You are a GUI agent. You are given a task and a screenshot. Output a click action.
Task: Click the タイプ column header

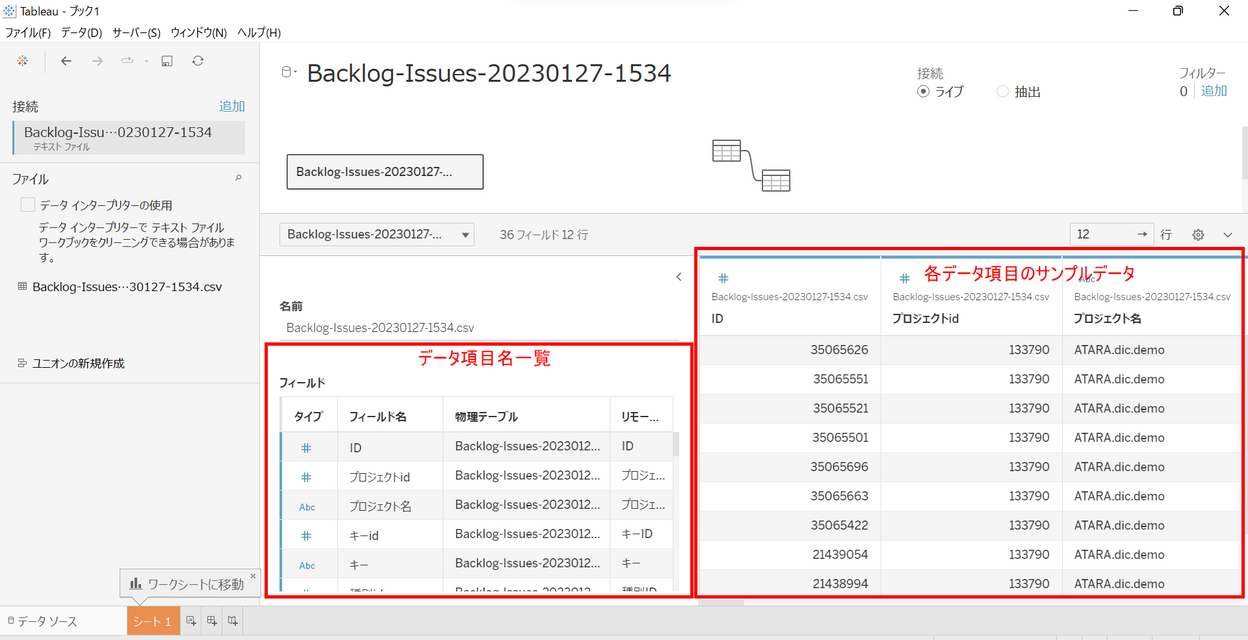(308, 417)
